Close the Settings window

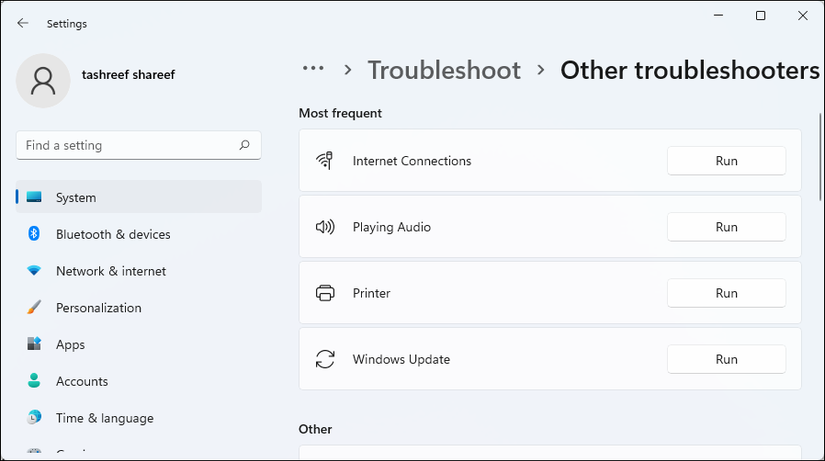802,16
